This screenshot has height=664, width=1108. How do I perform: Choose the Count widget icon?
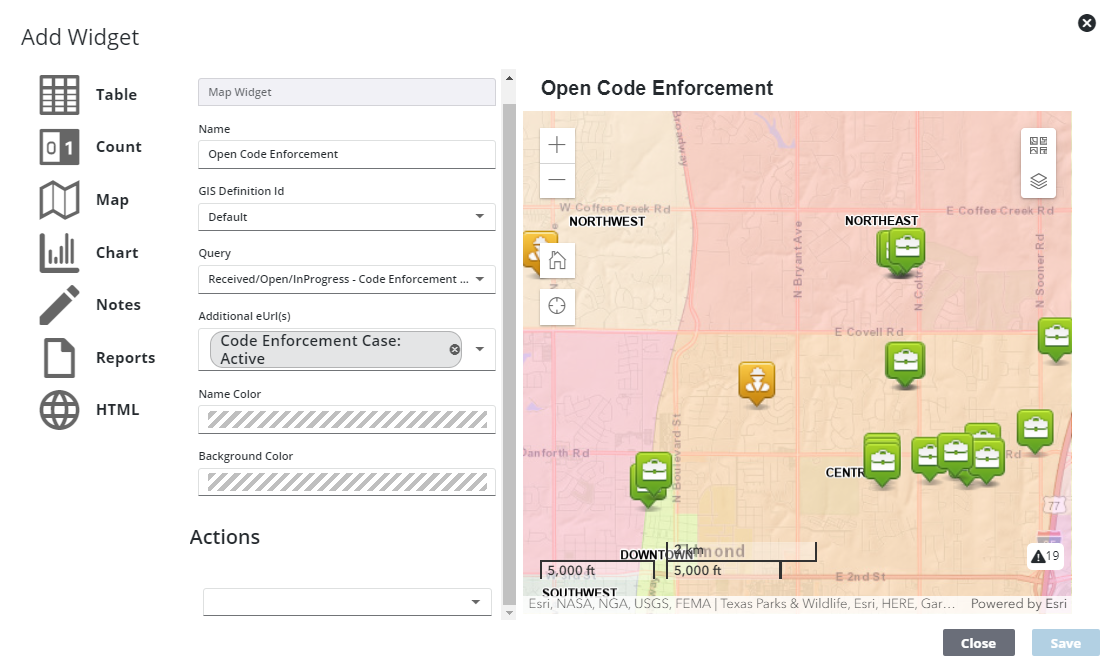coord(59,147)
